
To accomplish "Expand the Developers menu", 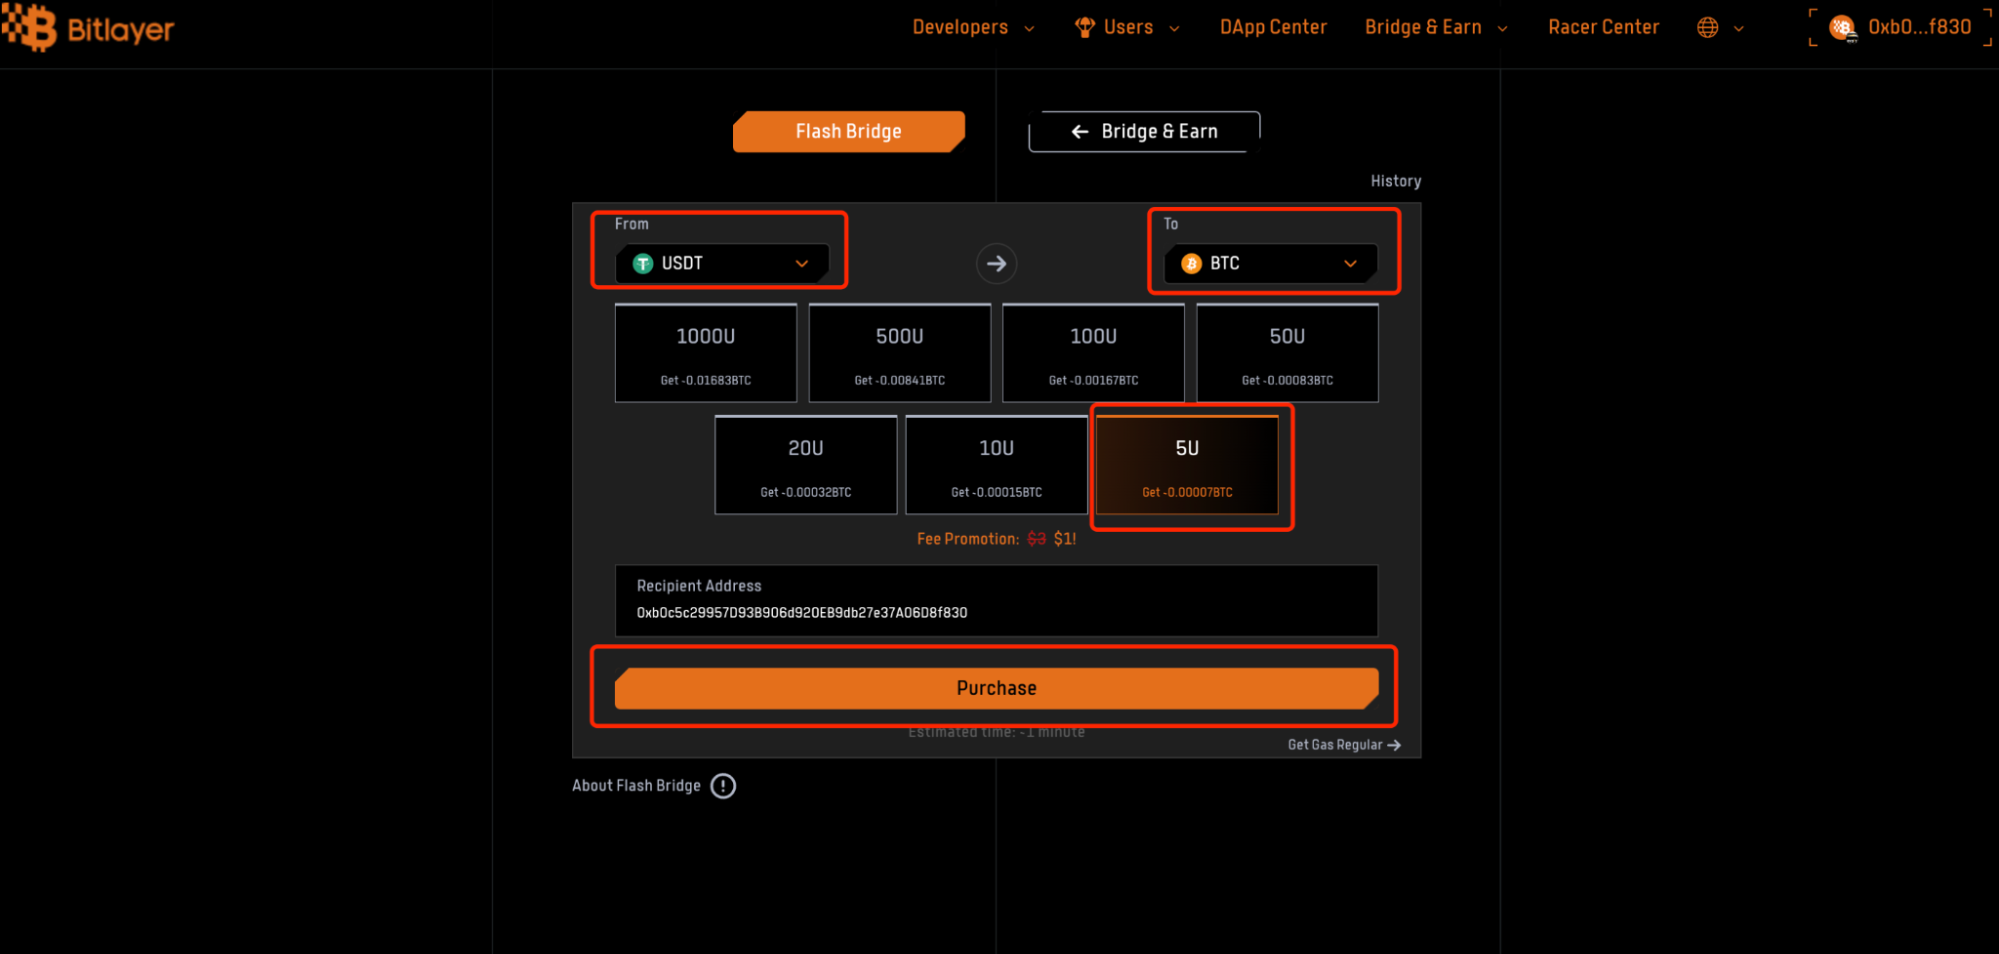I will [x=973, y=28].
